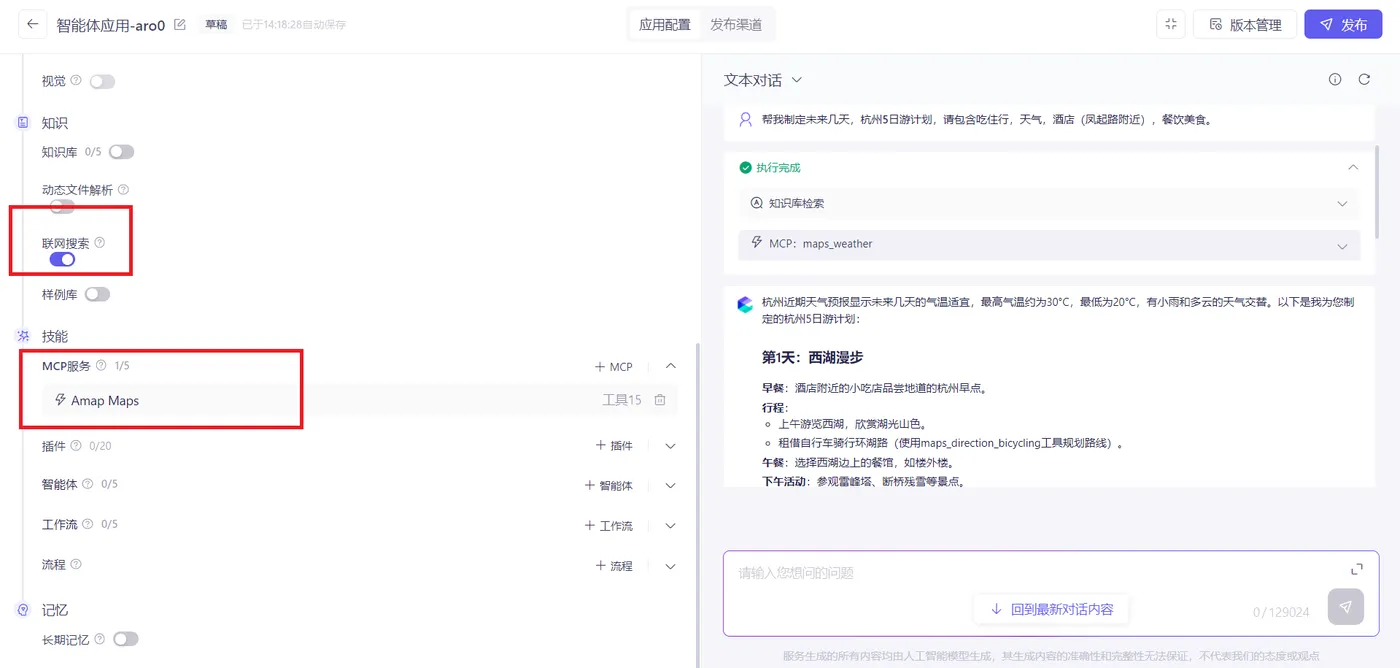
Task: Add a new MCP service
Action: pos(614,367)
